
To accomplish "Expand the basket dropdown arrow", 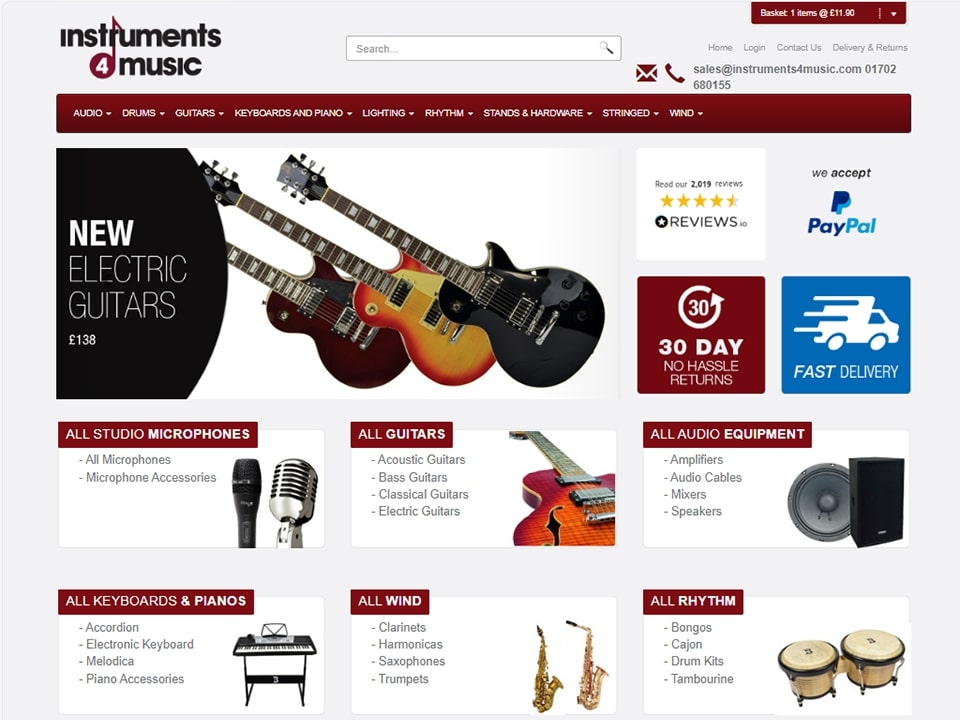I will click(893, 13).
